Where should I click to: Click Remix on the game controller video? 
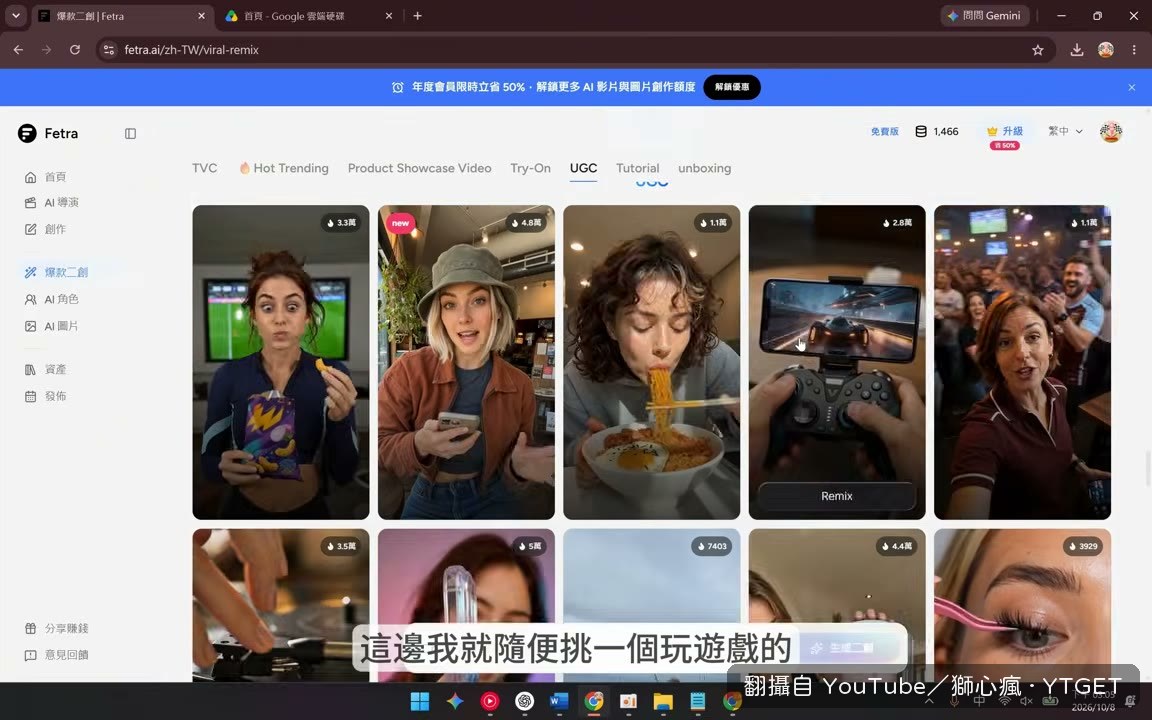(x=837, y=497)
